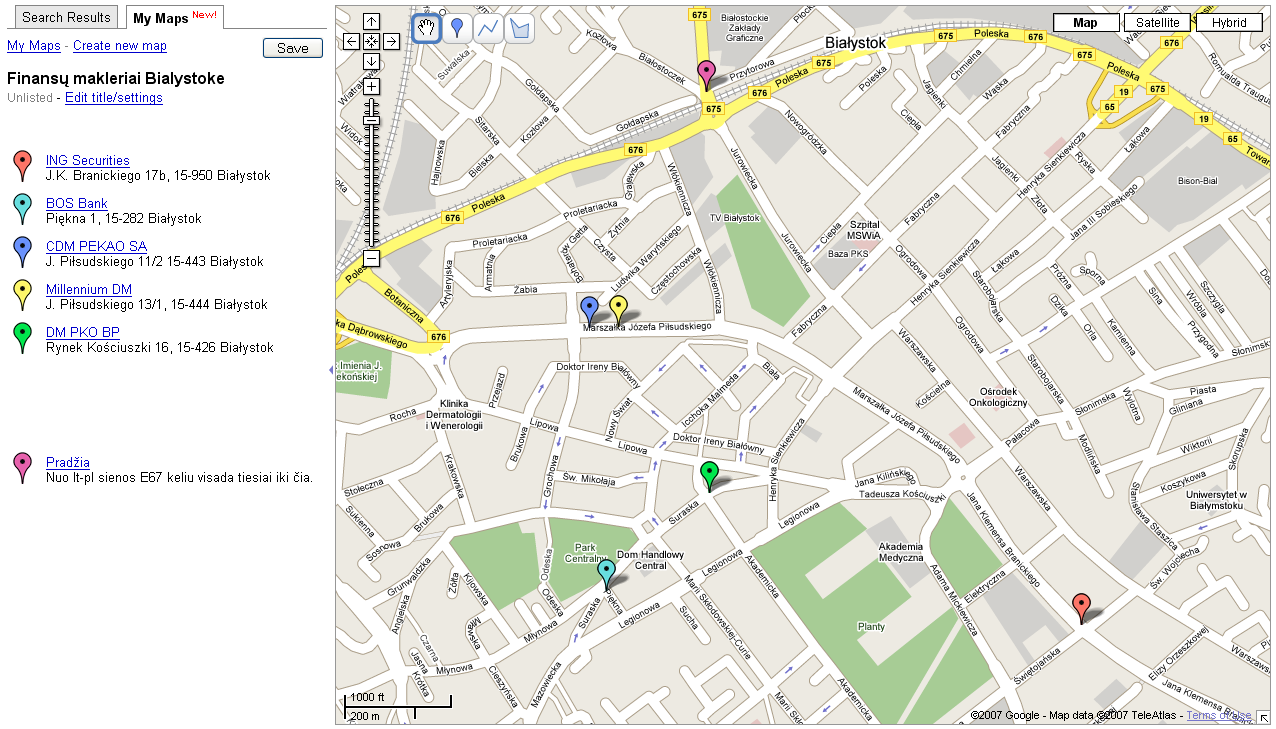Screen dimensions: 1276x729
Task: Switch to Satellite view
Action: coord(1157,22)
